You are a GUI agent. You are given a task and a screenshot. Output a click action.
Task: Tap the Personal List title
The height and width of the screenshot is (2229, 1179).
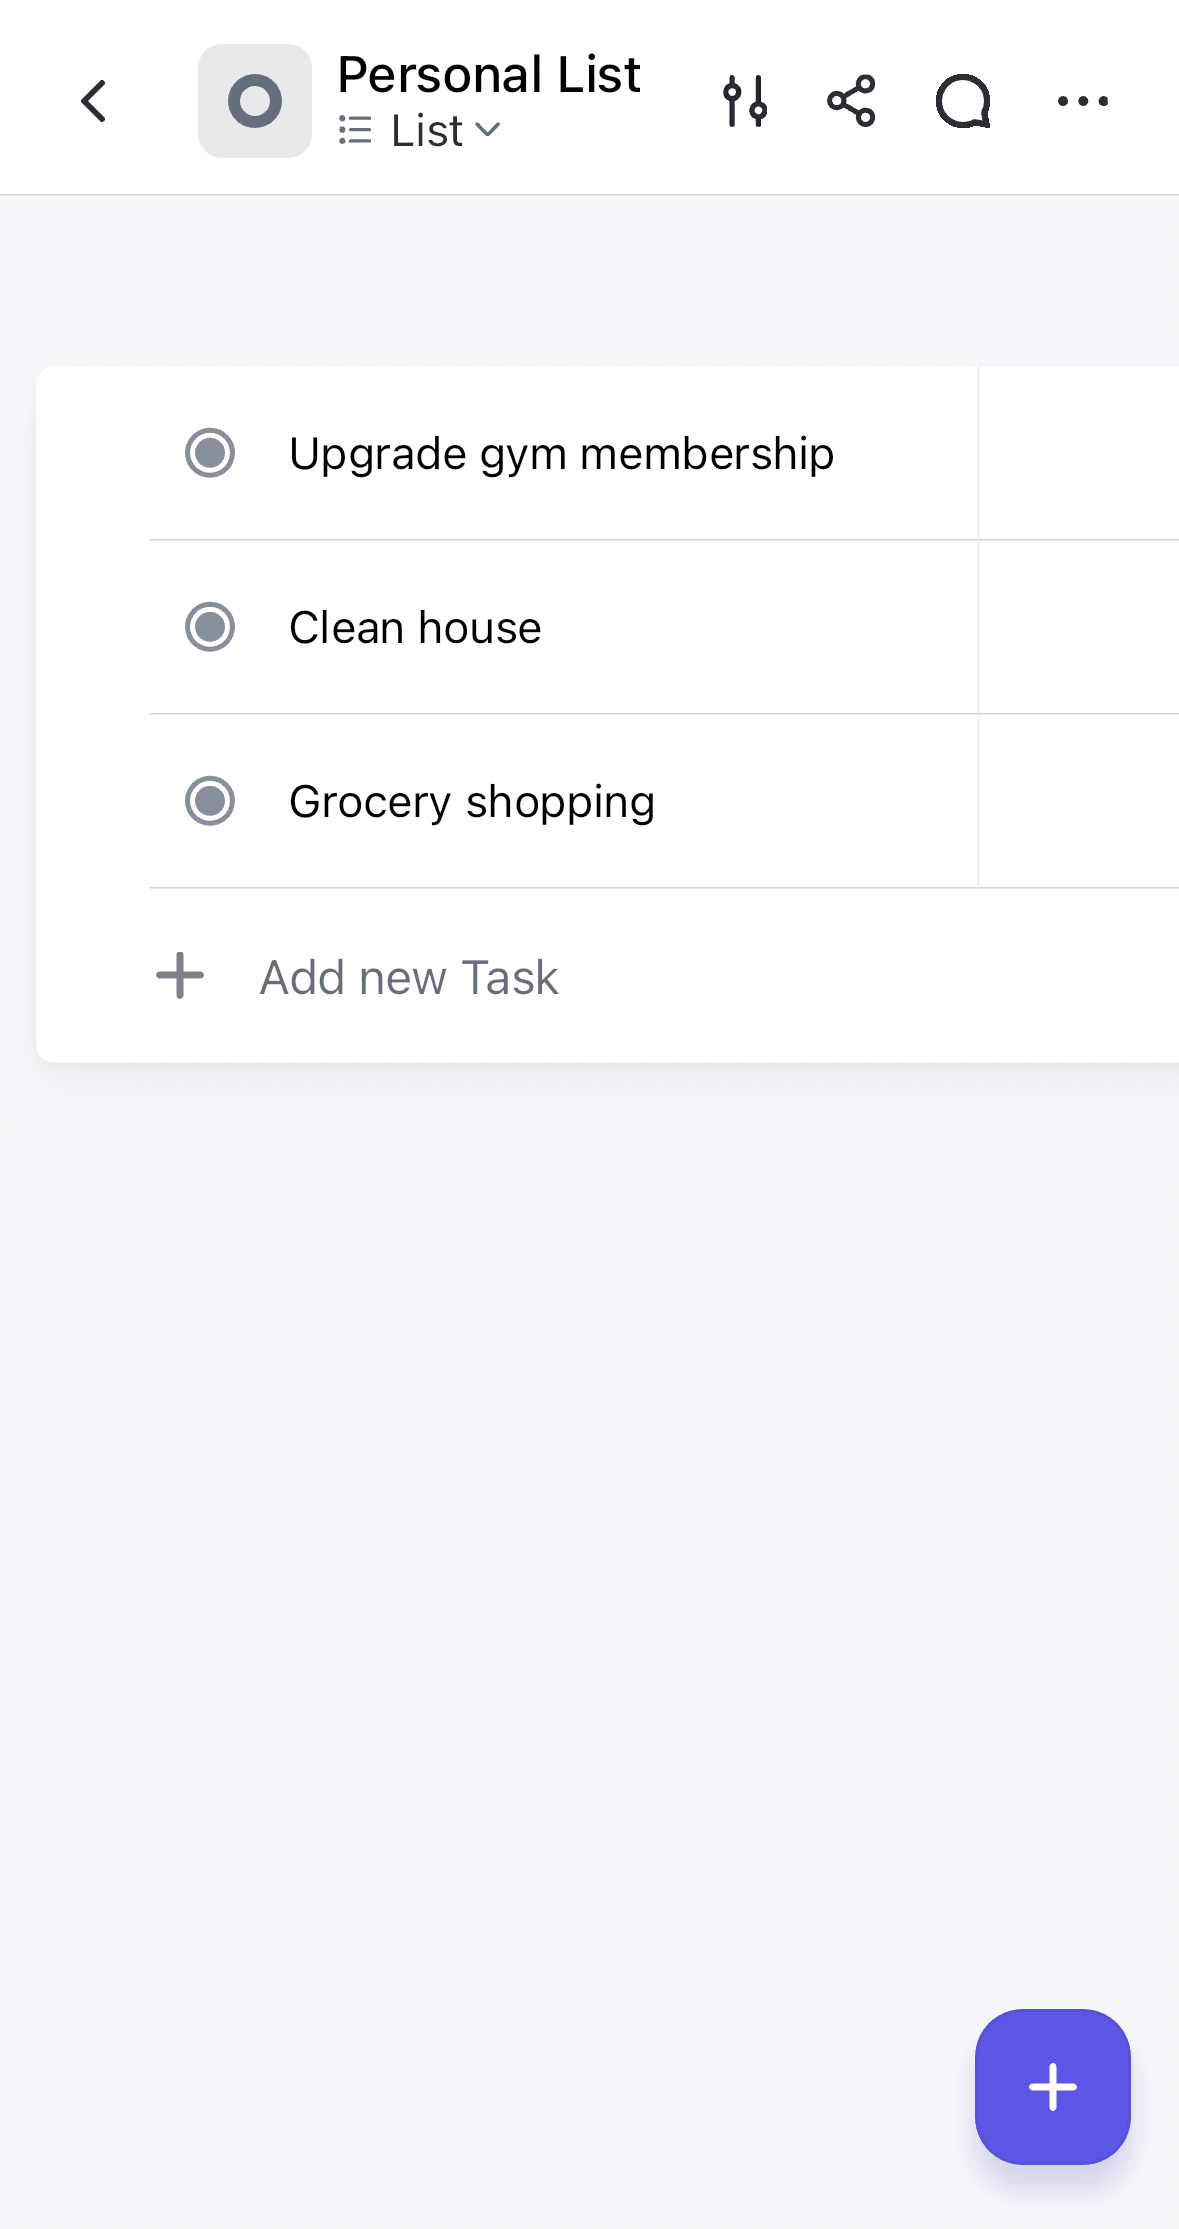click(x=489, y=74)
